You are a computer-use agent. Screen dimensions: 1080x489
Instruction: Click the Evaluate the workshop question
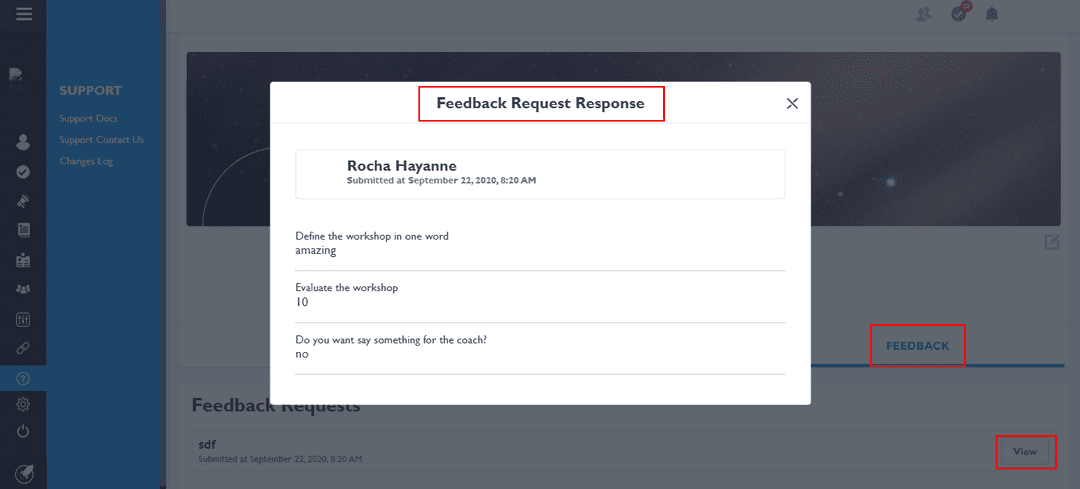(x=346, y=288)
